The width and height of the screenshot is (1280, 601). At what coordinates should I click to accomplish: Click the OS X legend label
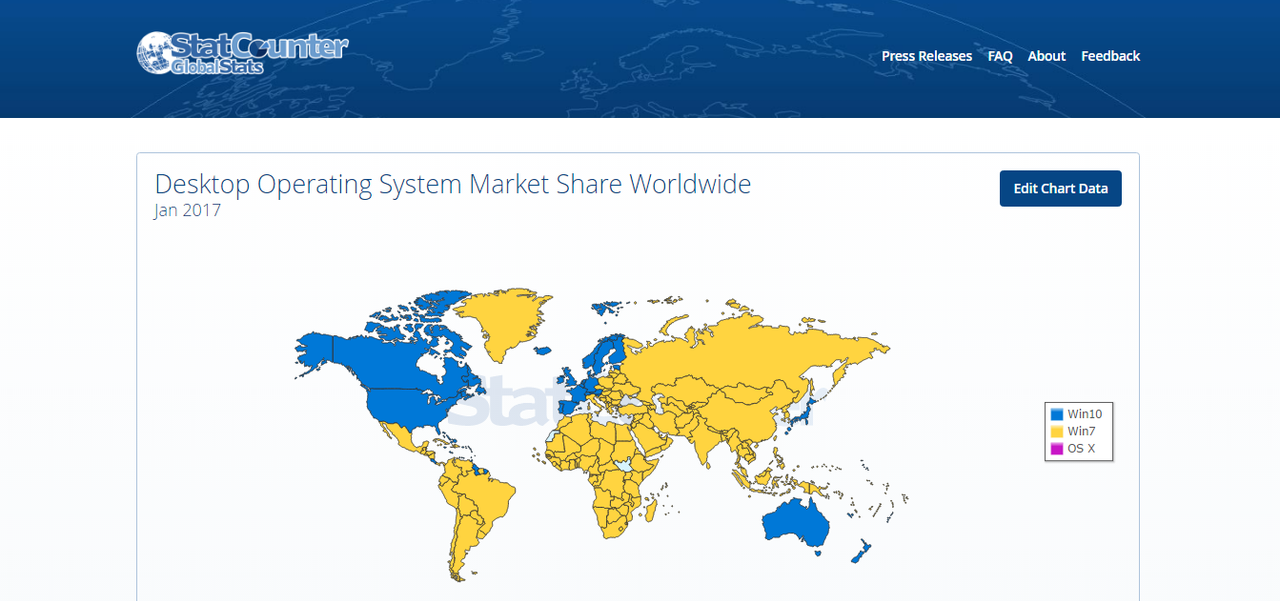coord(1081,449)
